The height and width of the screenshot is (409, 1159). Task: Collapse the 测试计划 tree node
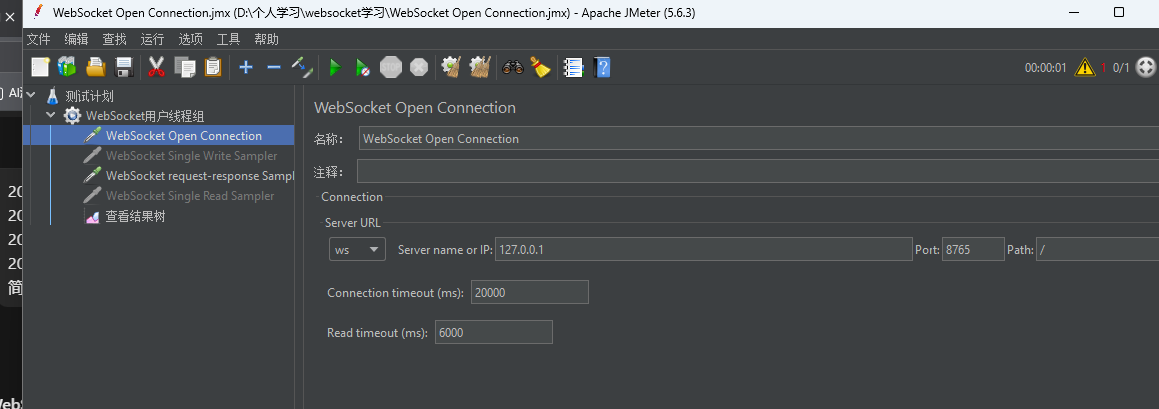pos(32,95)
